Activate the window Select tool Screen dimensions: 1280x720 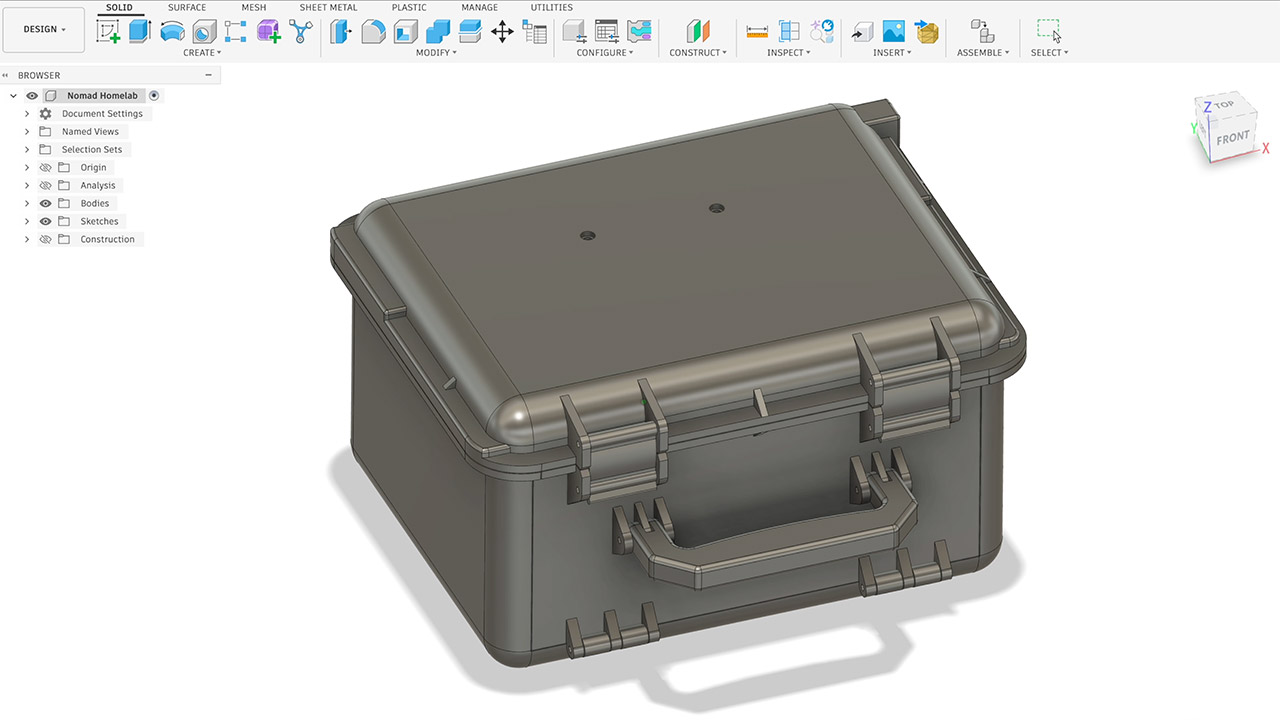pyautogui.click(x=1049, y=31)
